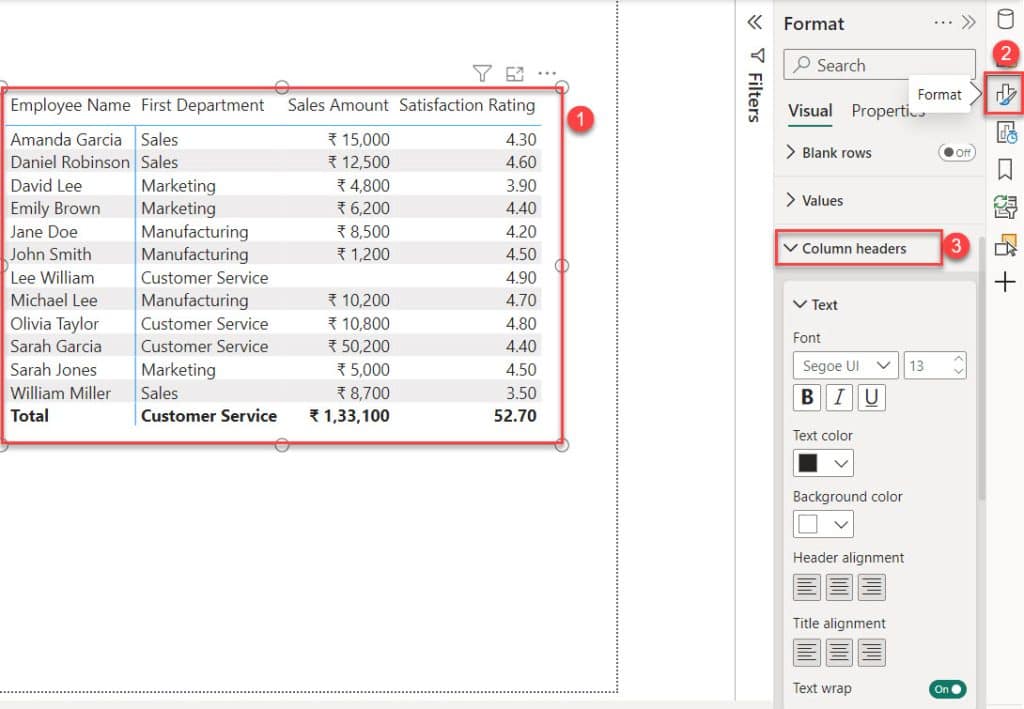Viewport: 1024px width, 709px height.
Task: Open the Performance analyzer pane icon
Action: 1006,133
